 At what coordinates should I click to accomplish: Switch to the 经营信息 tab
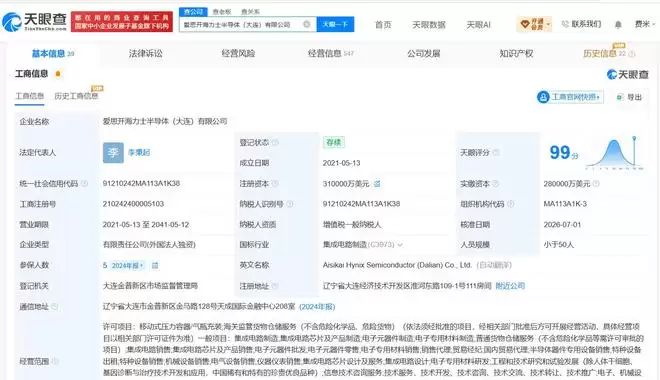click(x=331, y=53)
